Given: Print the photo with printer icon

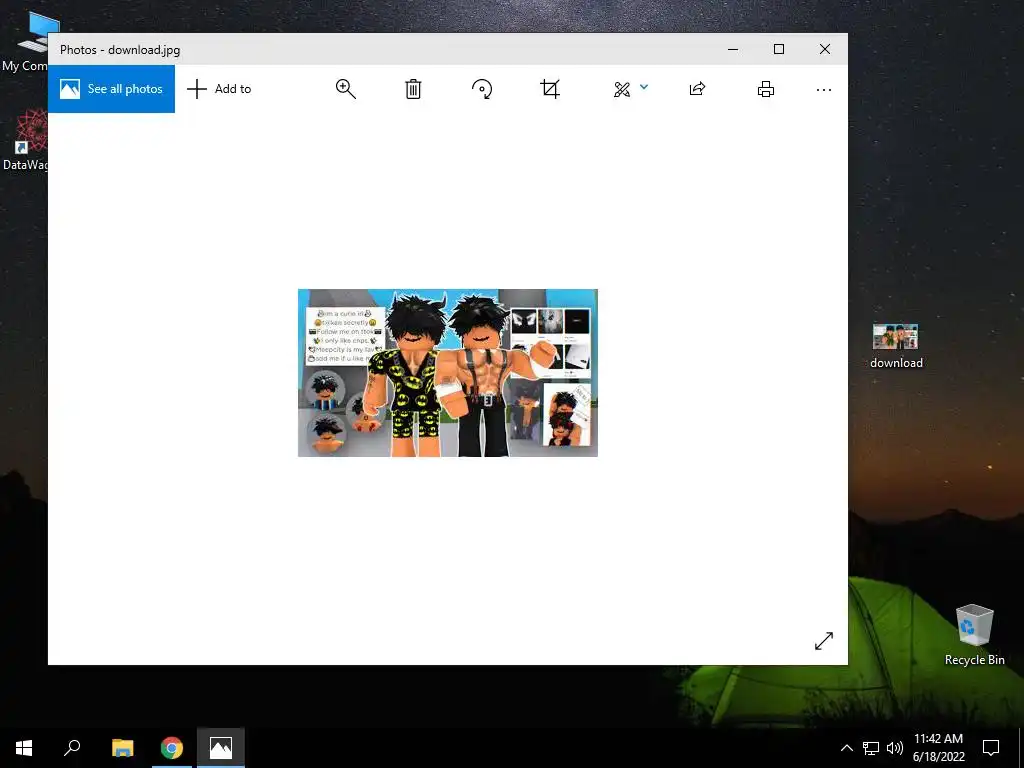Looking at the screenshot, I should click(x=765, y=89).
